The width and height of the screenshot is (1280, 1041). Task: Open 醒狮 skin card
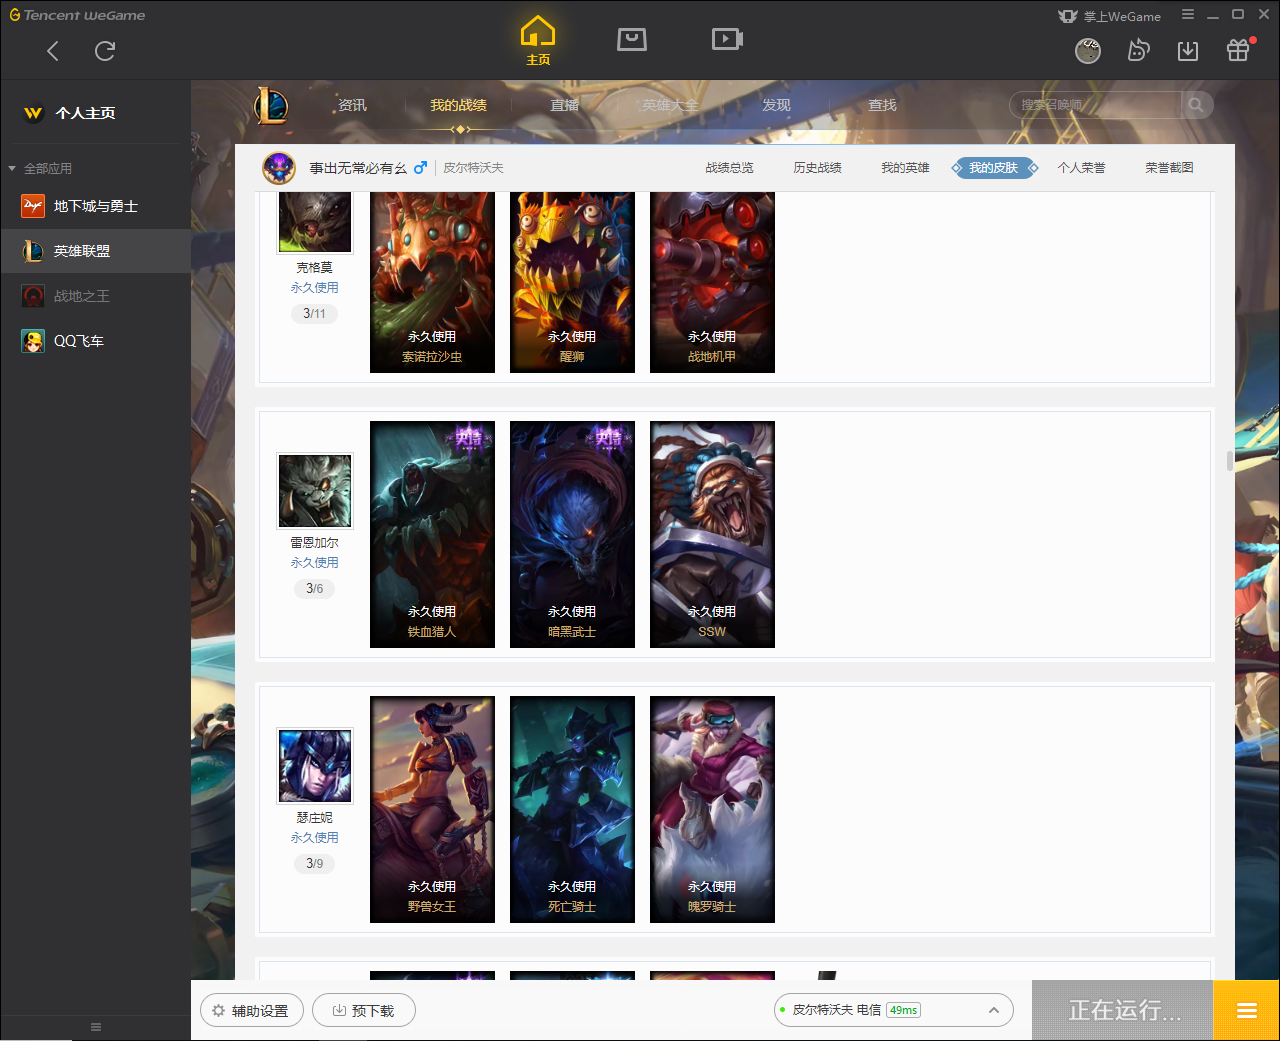[572, 282]
